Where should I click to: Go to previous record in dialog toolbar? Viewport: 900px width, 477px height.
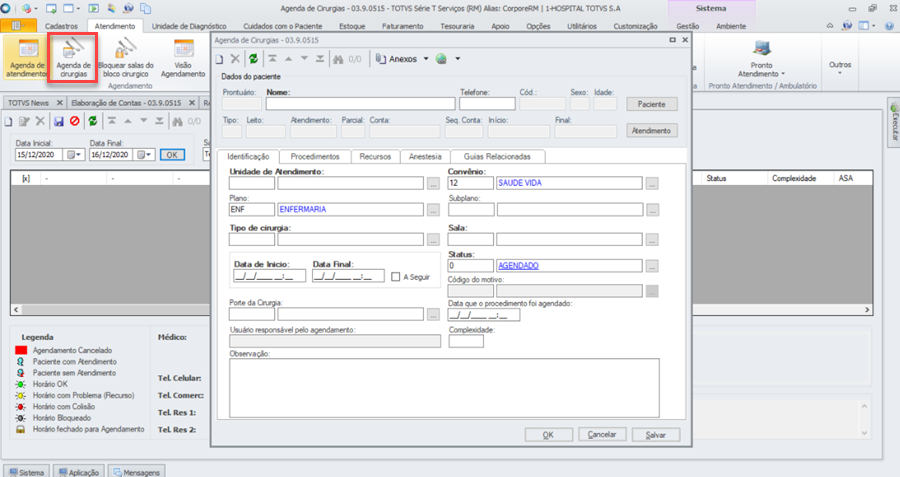coord(289,59)
